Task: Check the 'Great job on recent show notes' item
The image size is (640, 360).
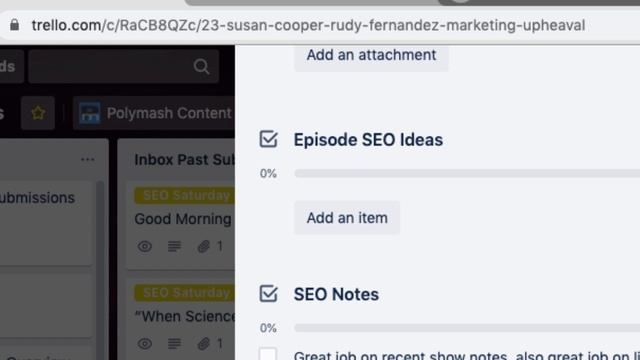Action: tap(268, 354)
